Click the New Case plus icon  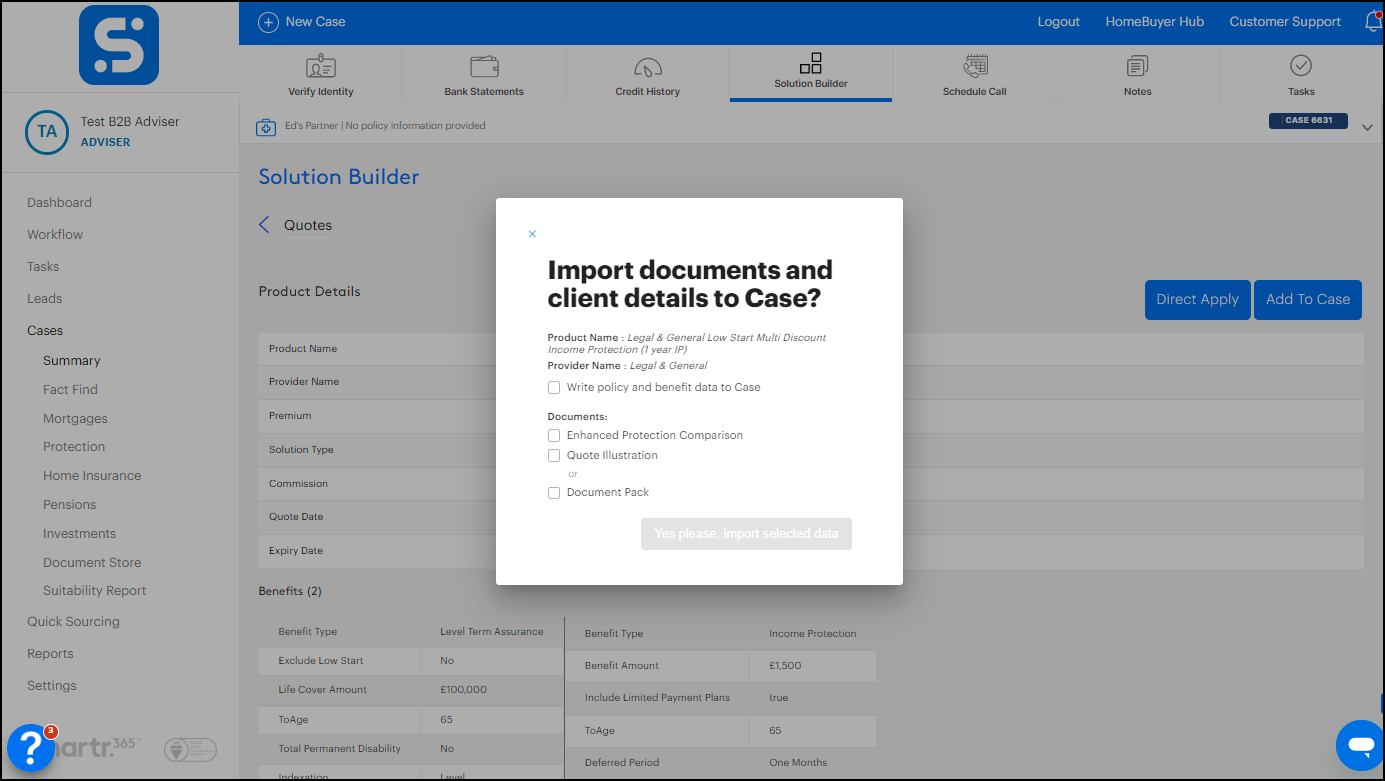click(268, 22)
